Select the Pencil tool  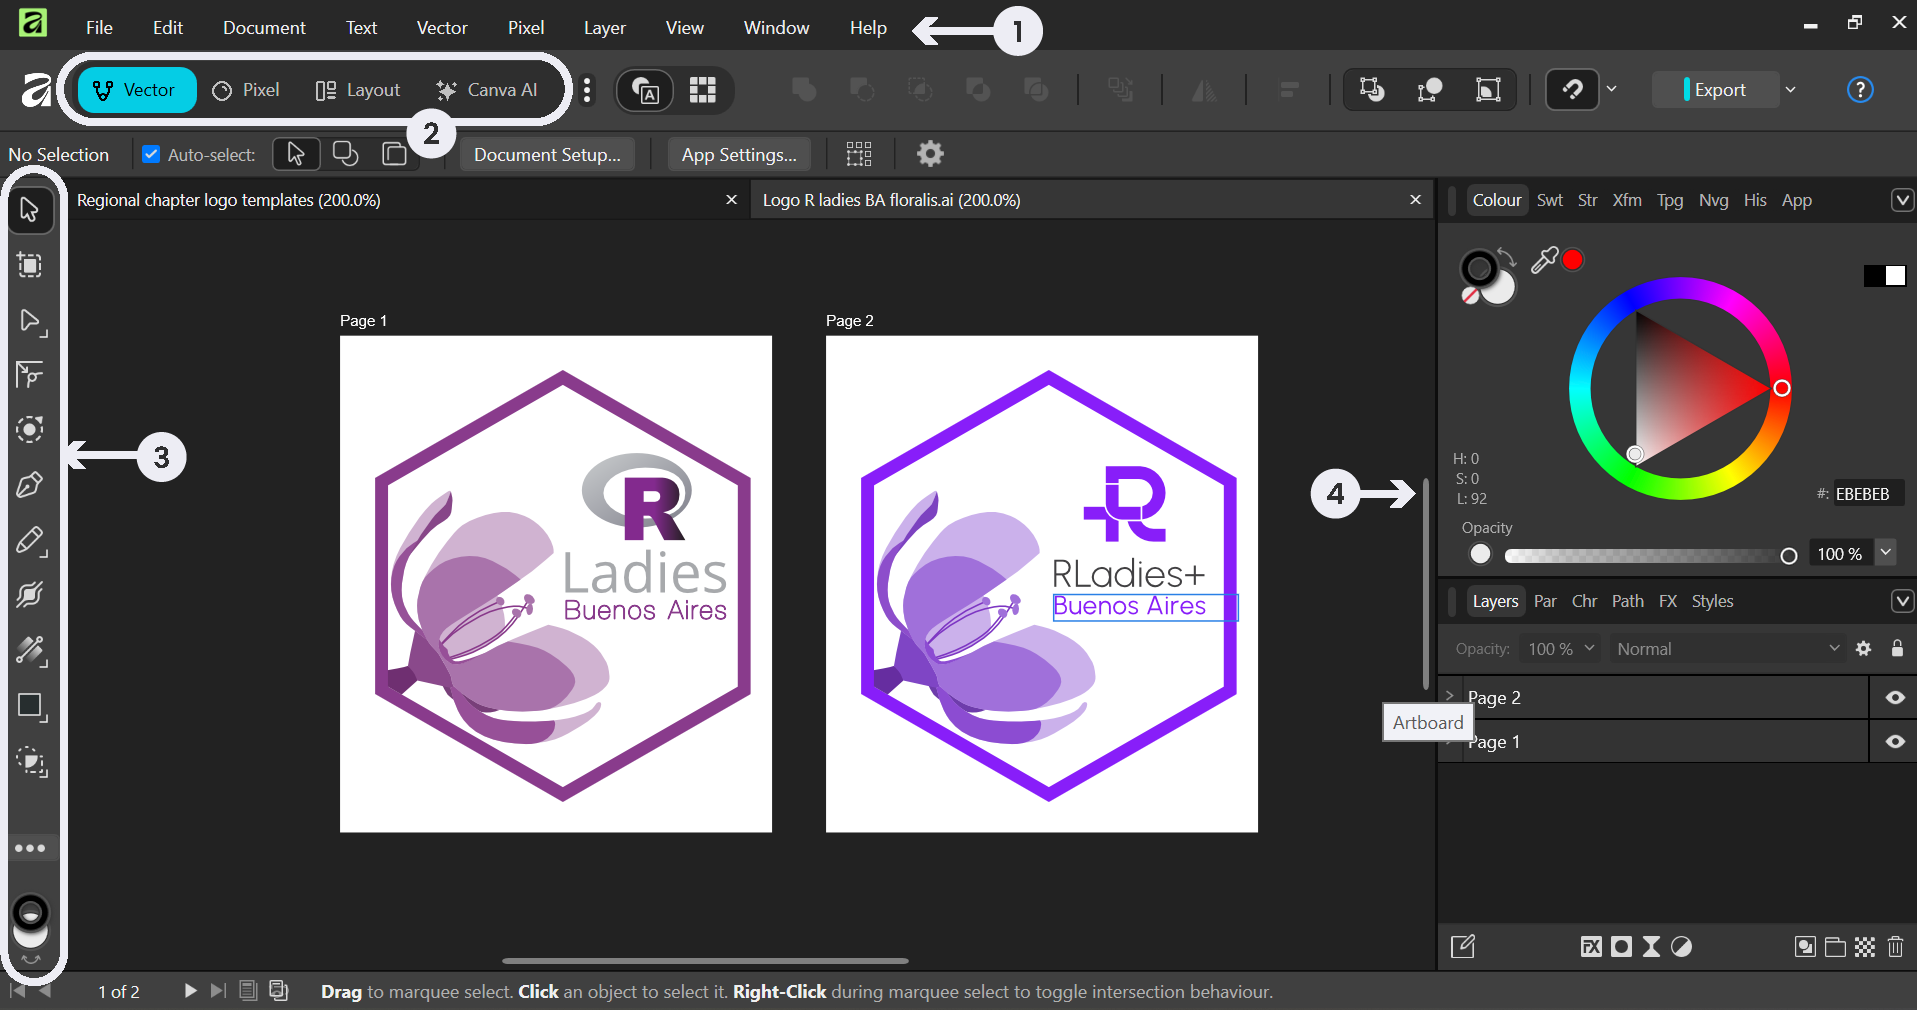pos(30,541)
